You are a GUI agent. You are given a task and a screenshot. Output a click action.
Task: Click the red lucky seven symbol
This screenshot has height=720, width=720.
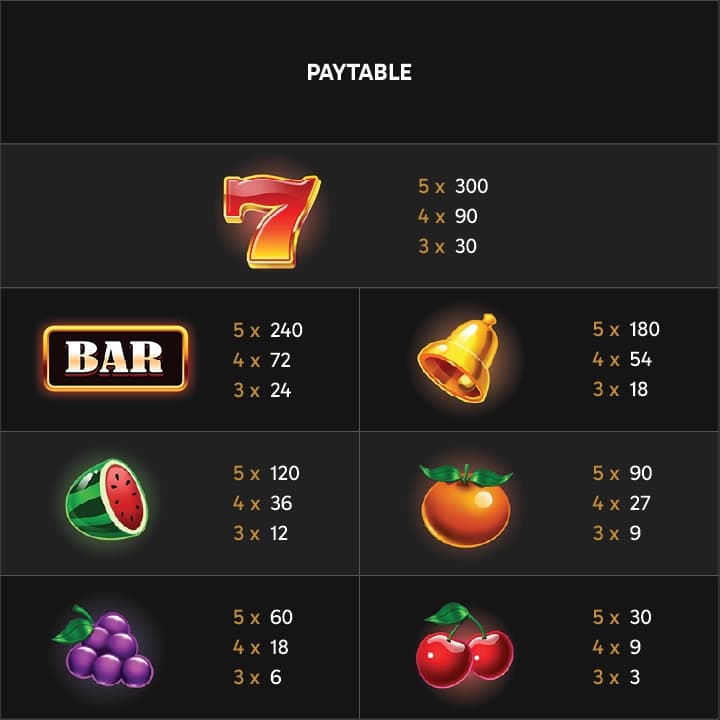(272, 221)
